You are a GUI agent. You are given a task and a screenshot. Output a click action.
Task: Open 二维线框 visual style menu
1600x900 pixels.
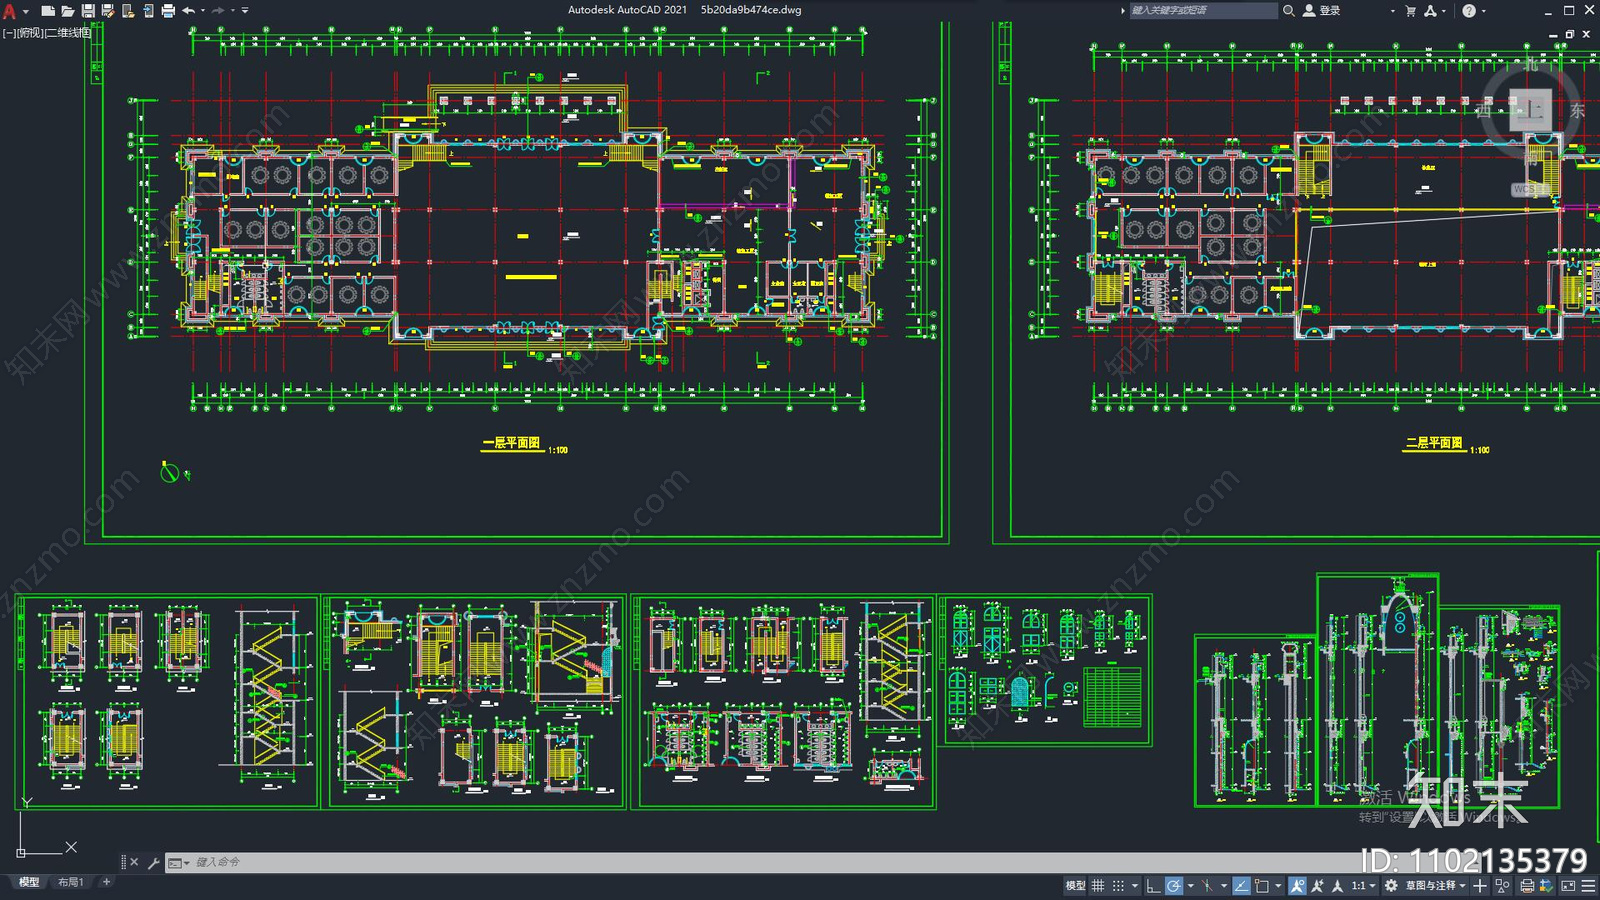pyautogui.click(x=69, y=33)
